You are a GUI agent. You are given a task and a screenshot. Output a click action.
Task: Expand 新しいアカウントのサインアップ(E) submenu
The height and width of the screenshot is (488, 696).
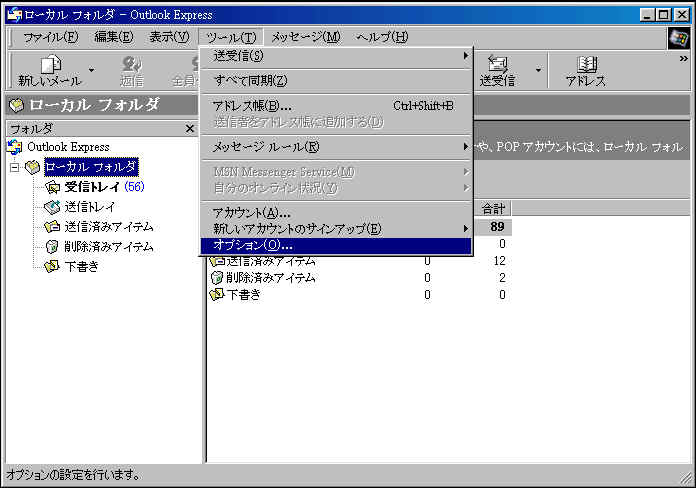[336, 229]
